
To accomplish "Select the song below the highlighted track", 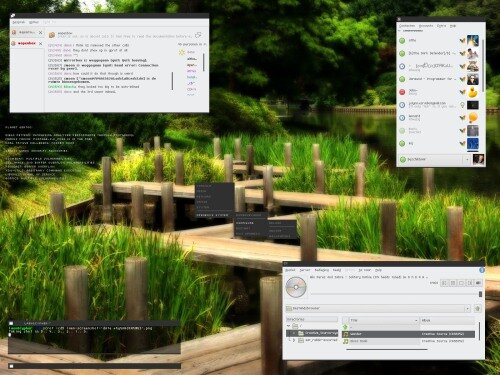I will 408,341.
